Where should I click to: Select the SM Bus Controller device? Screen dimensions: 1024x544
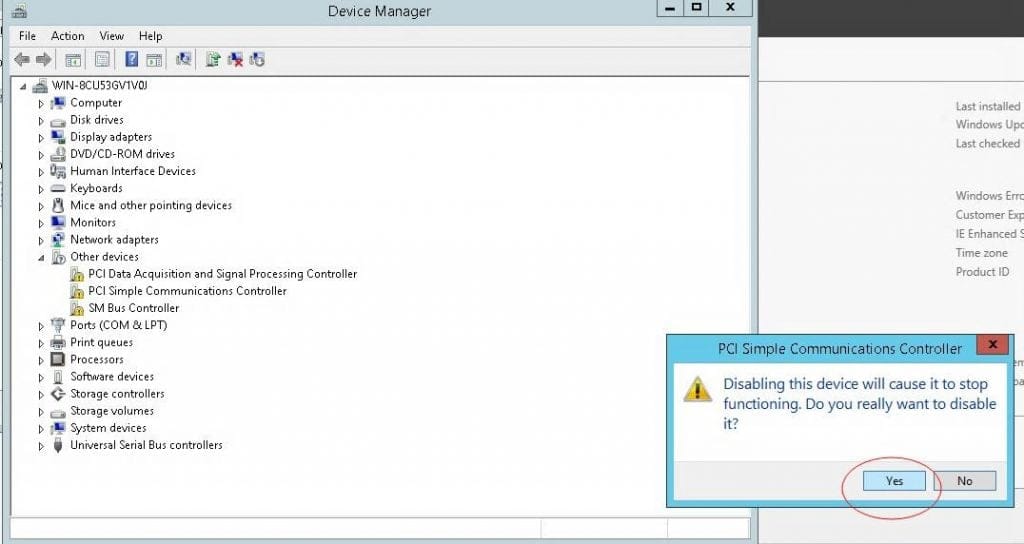pos(133,308)
